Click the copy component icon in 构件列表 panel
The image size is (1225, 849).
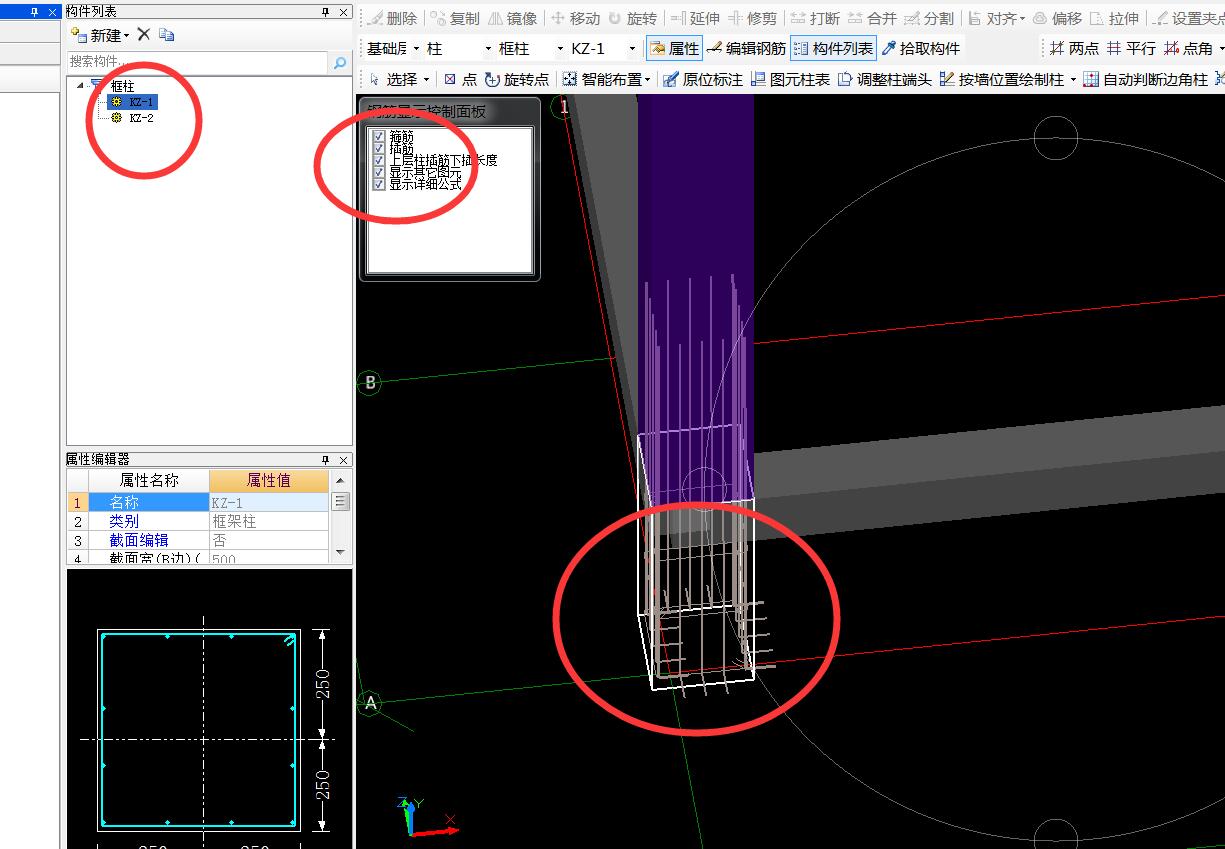point(167,34)
